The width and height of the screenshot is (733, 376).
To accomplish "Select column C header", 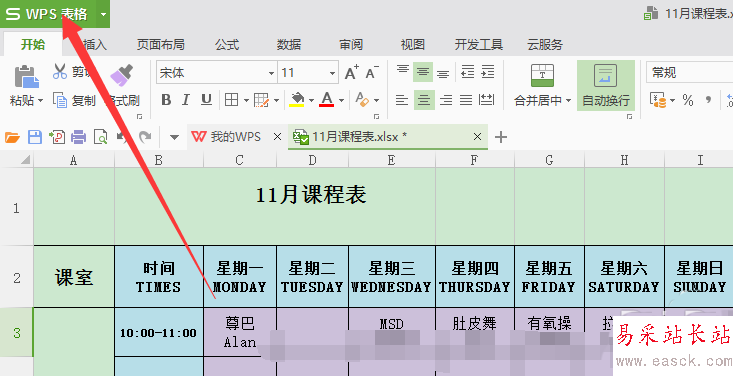I will point(240,160).
